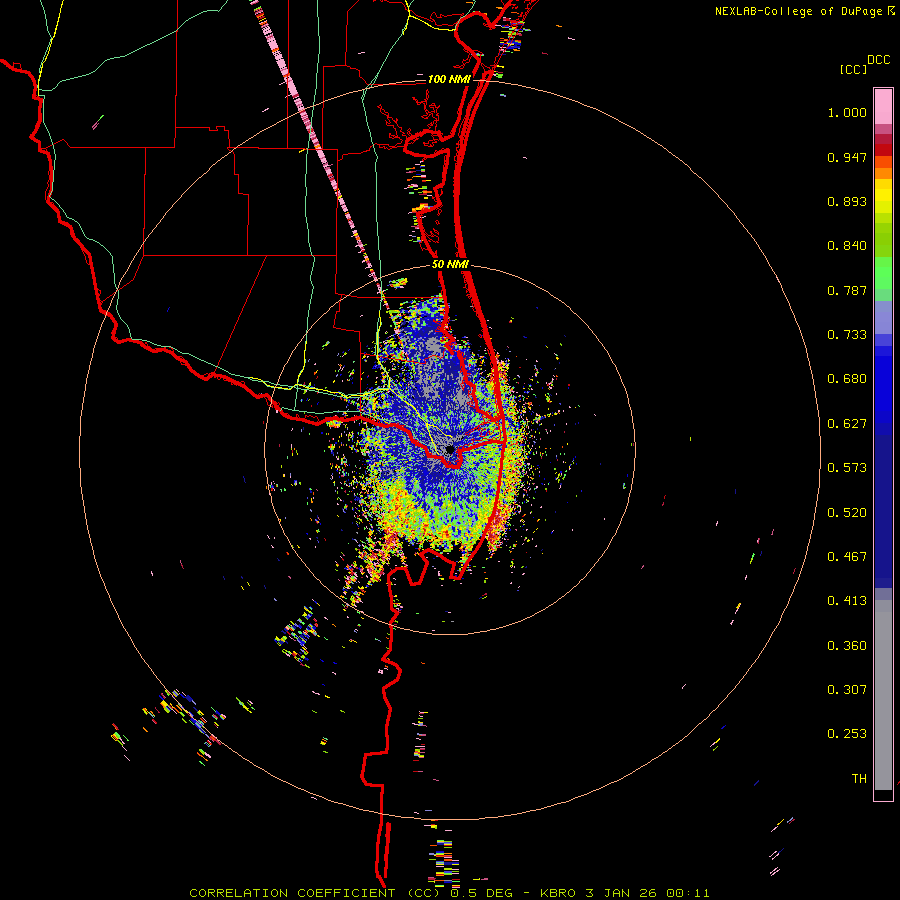This screenshot has height=900, width=900.
Task: Click the 0.680 legend value
Action: point(847,379)
